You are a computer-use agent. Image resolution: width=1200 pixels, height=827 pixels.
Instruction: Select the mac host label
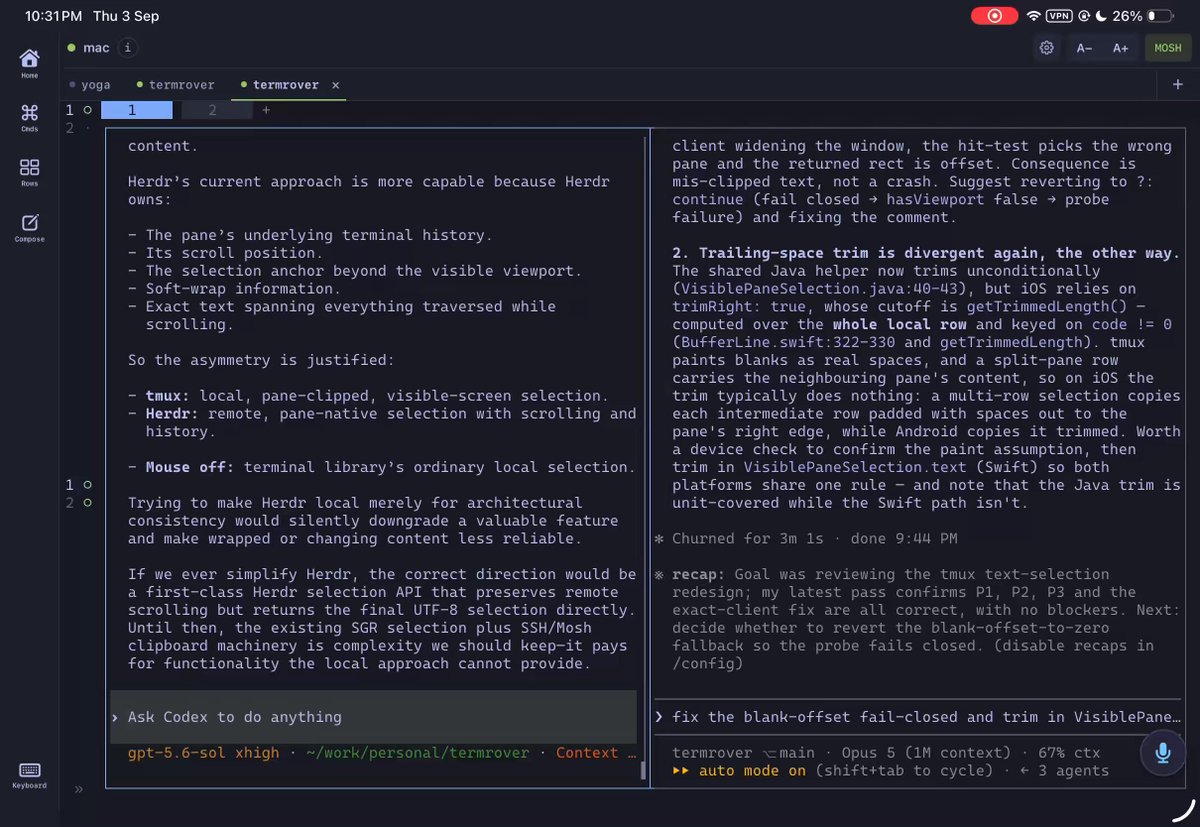pos(96,47)
